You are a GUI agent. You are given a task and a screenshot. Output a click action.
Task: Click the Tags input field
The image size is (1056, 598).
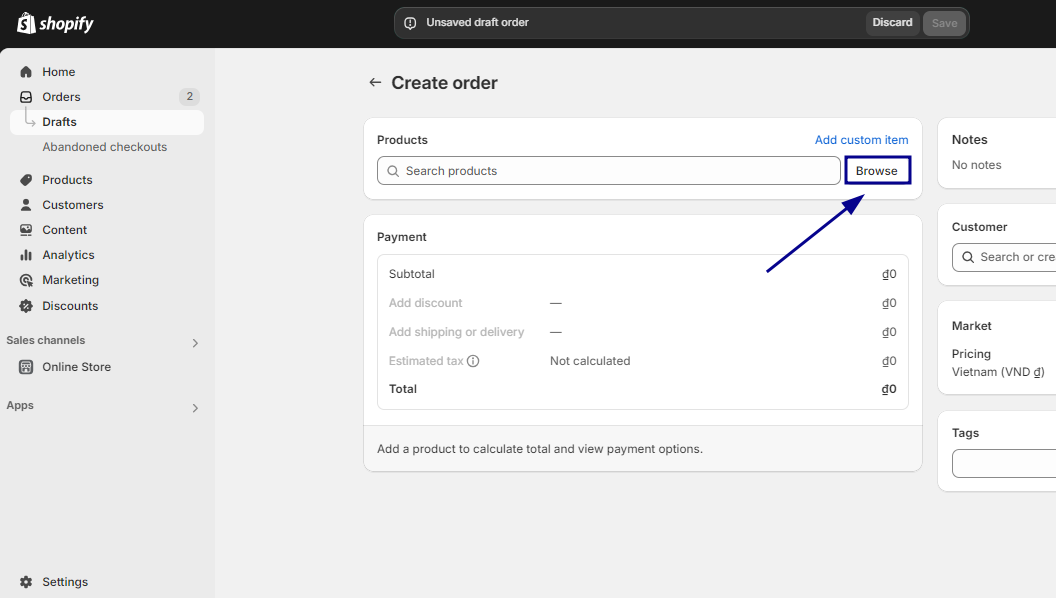coord(1004,463)
